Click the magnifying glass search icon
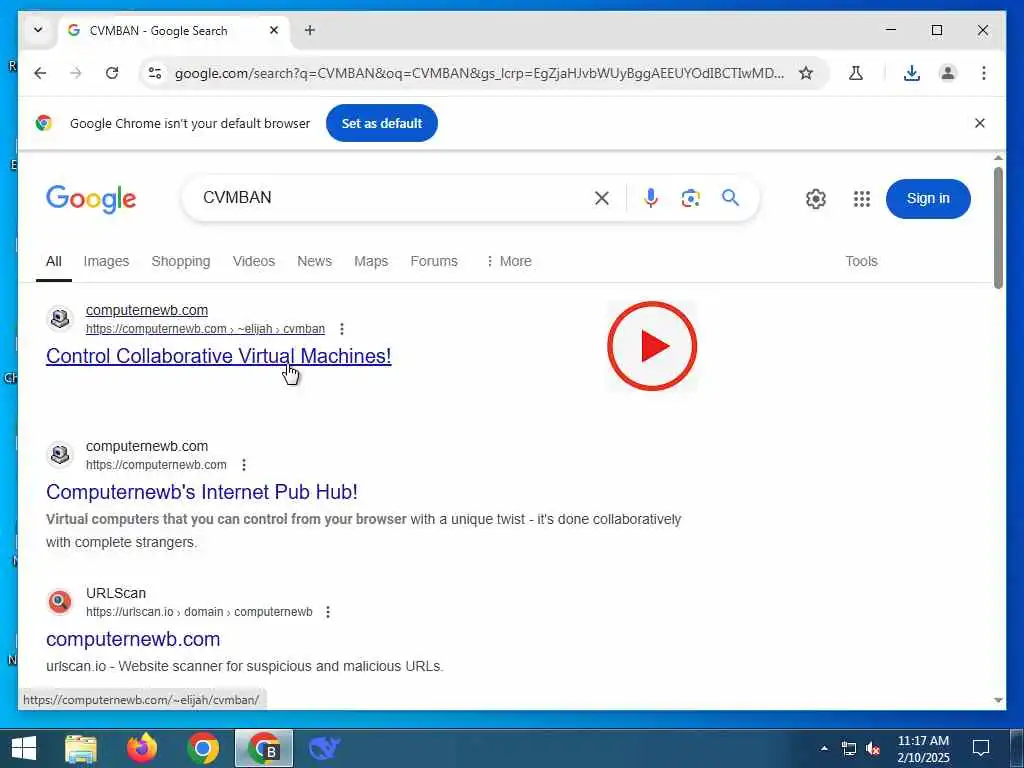1024x768 pixels. [730, 197]
